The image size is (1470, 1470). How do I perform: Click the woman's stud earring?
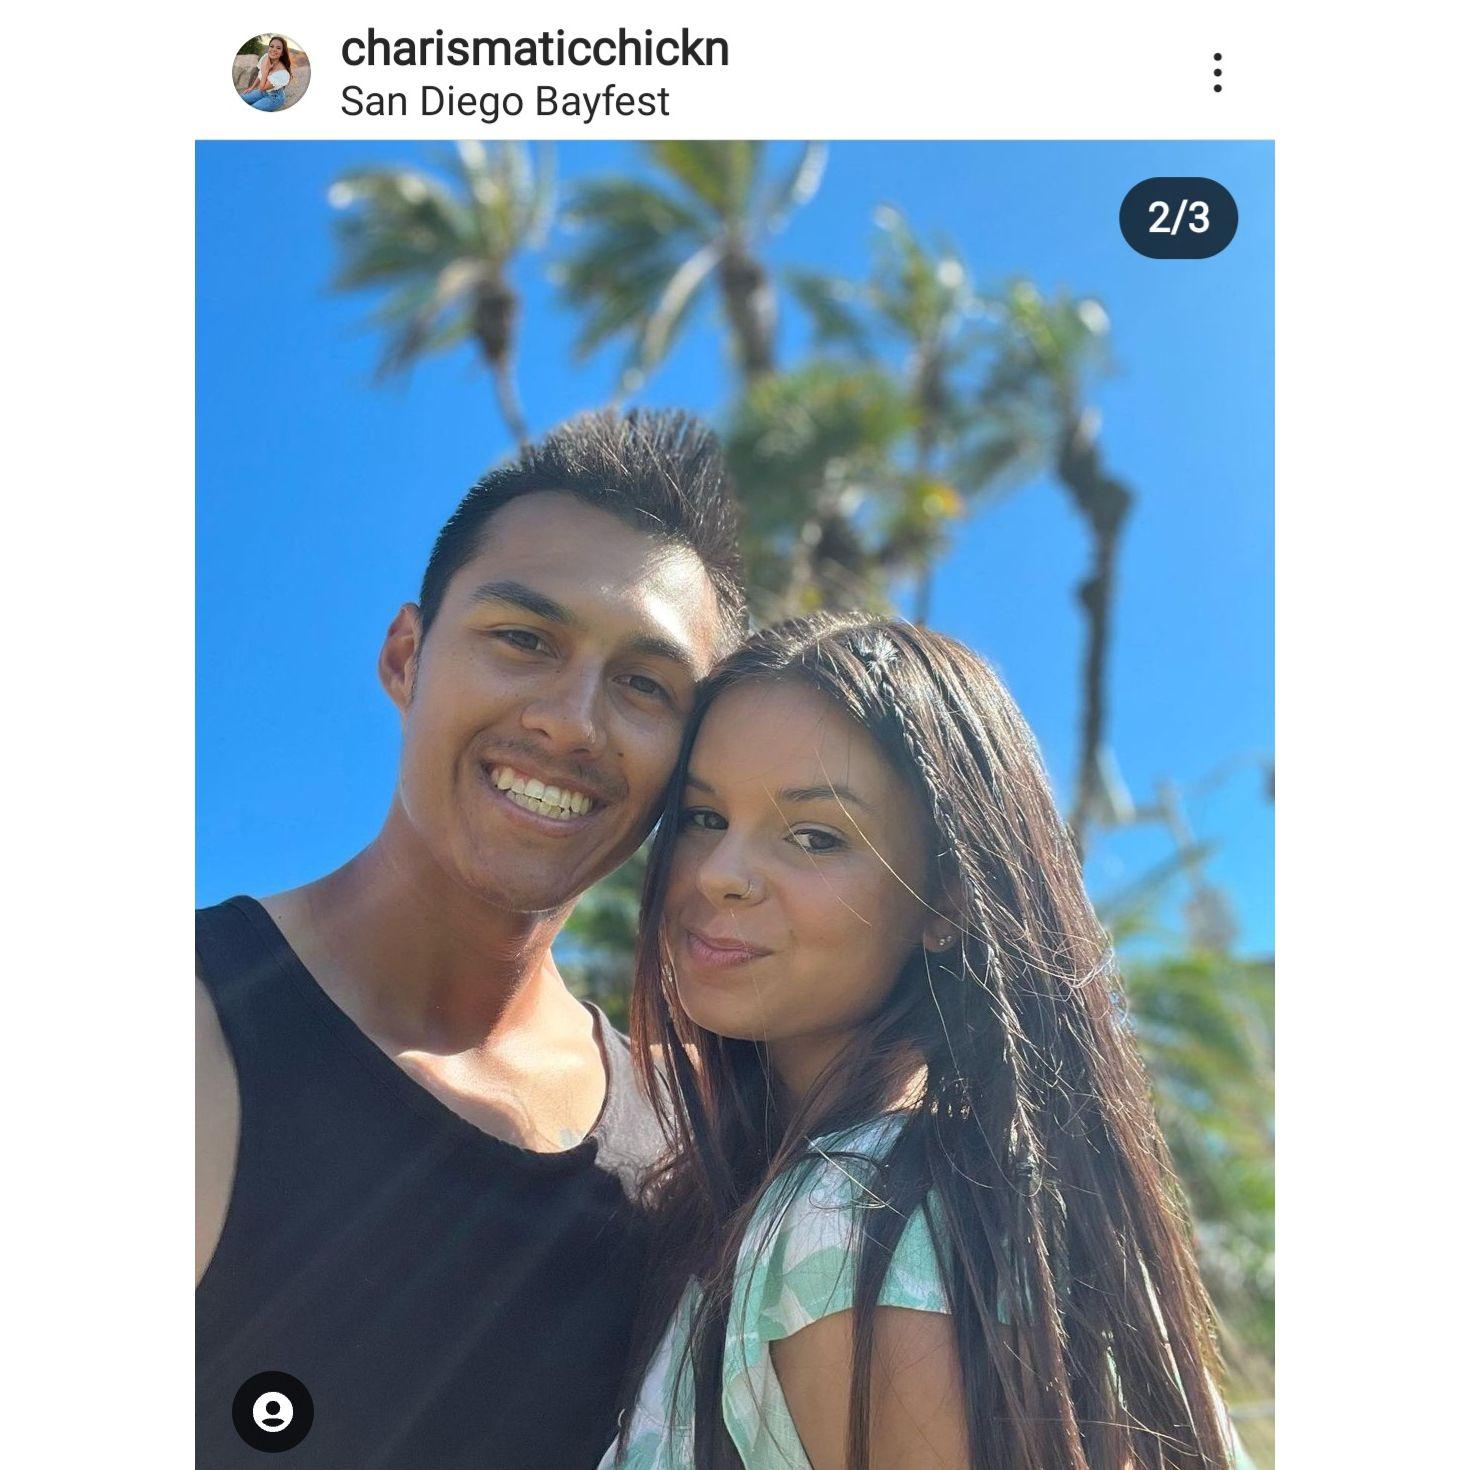pos(943,941)
